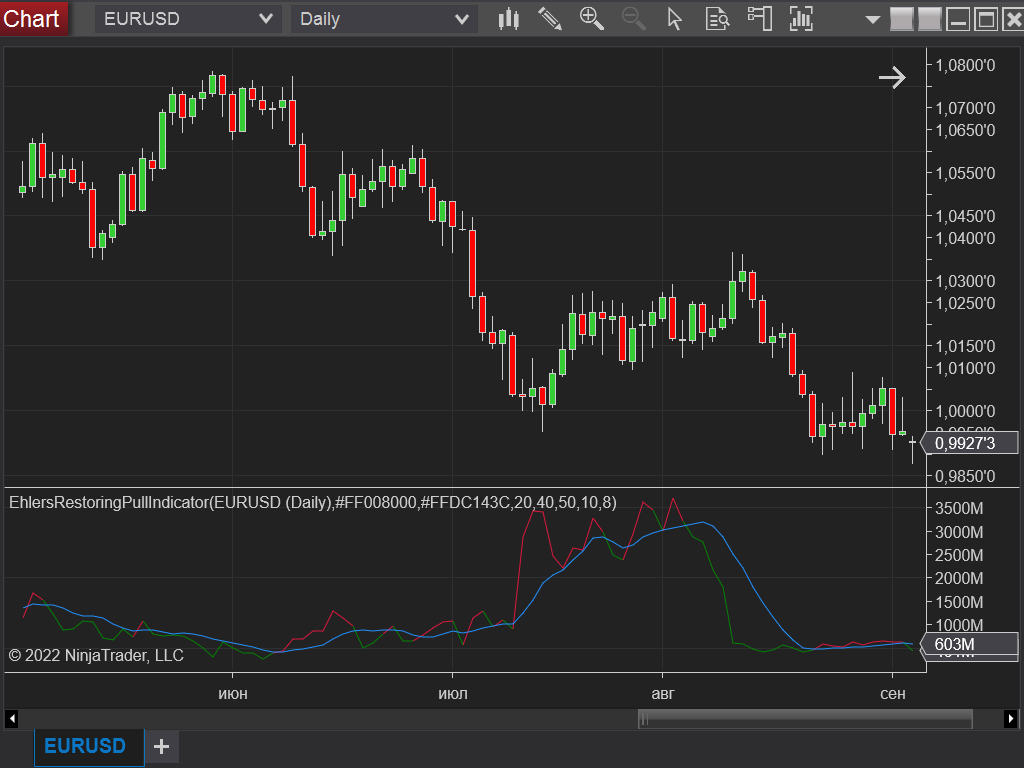
Task: Click the zoom out magnifier icon
Action: click(633, 18)
